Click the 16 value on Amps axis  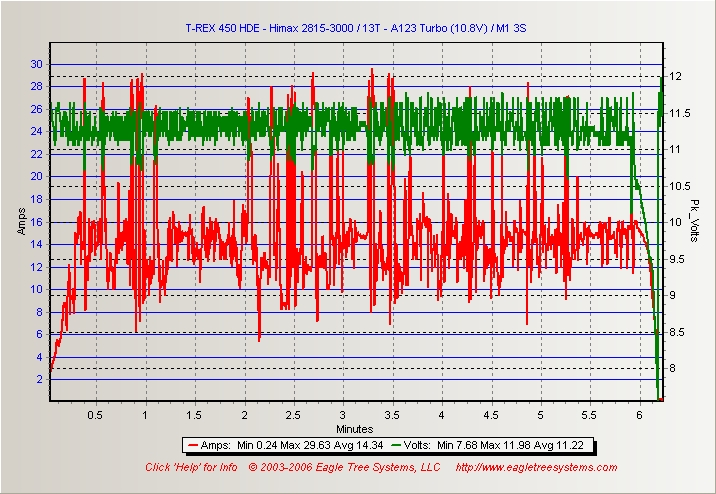click(37, 222)
